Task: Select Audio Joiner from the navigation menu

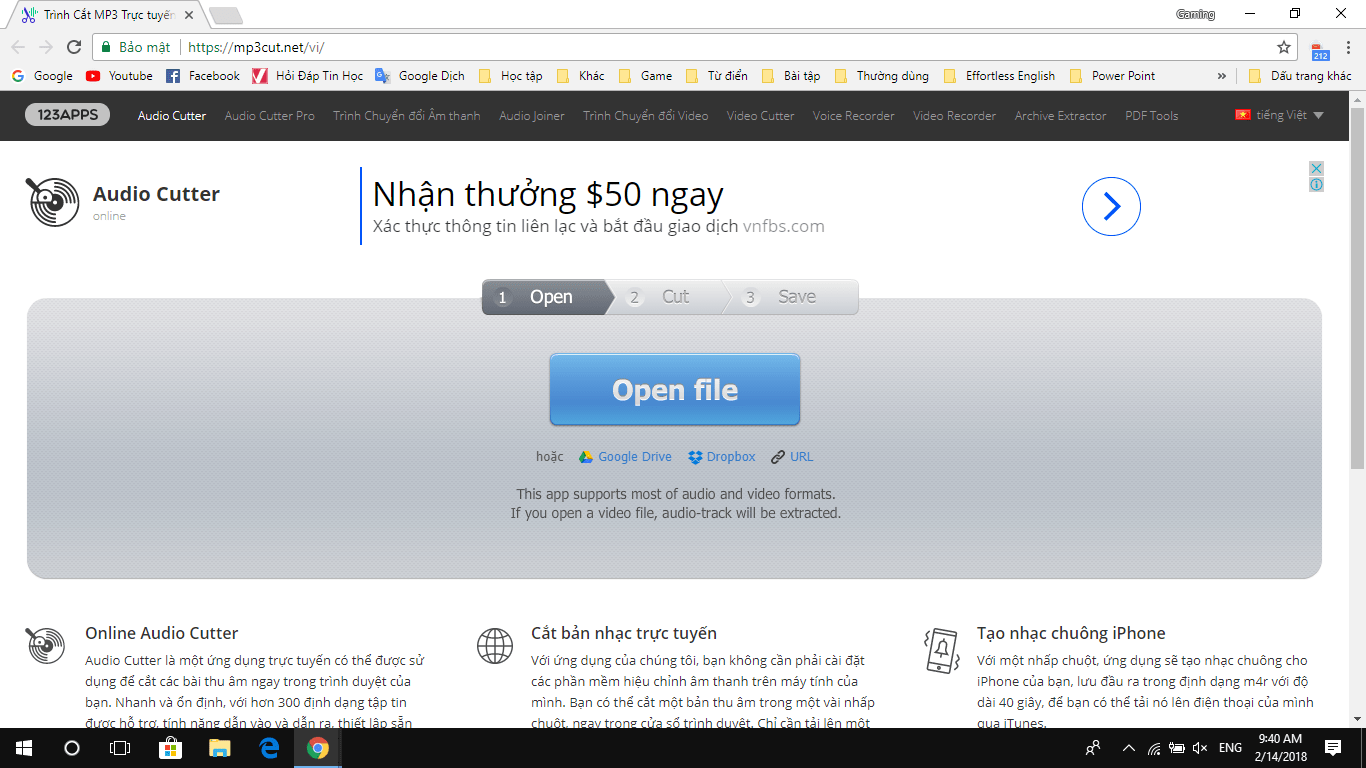Action: click(530, 115)
